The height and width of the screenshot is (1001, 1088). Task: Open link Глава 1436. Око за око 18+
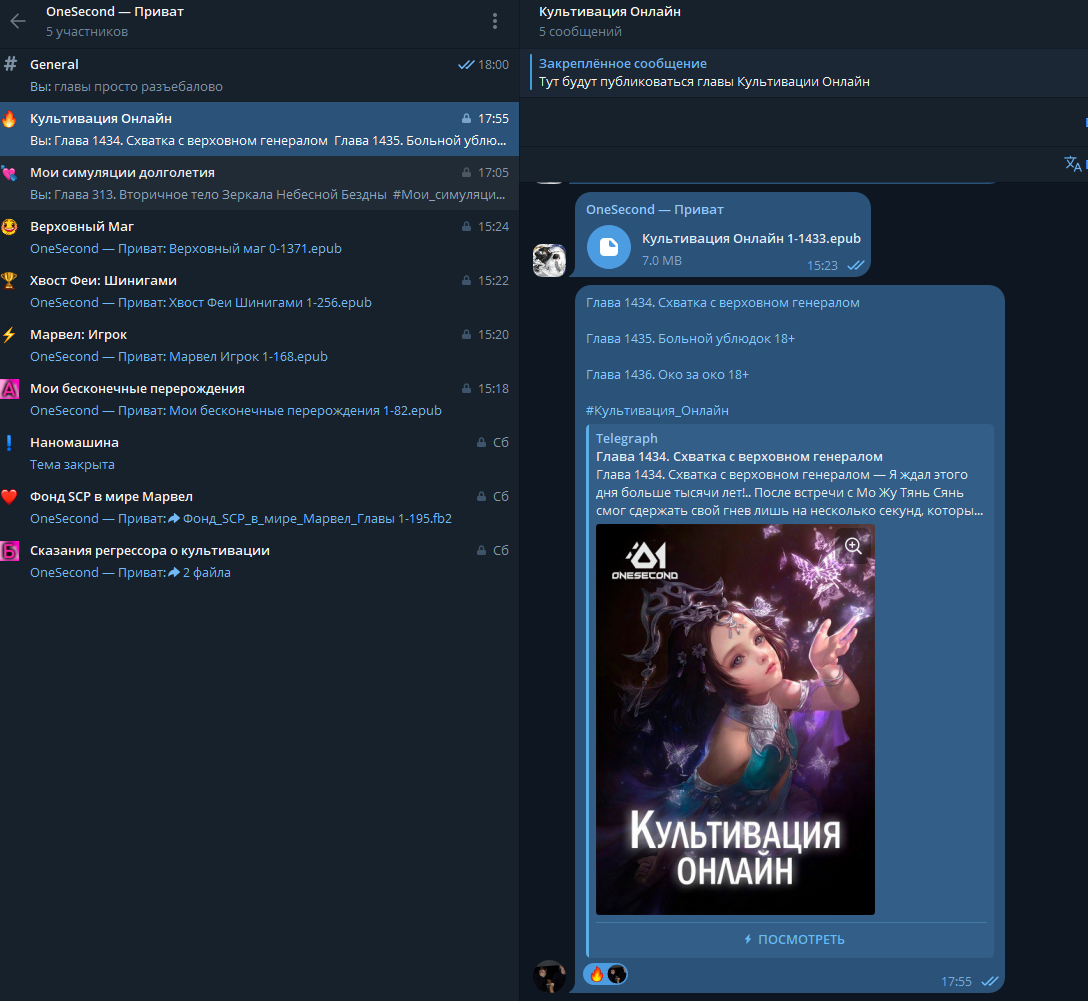667,375
